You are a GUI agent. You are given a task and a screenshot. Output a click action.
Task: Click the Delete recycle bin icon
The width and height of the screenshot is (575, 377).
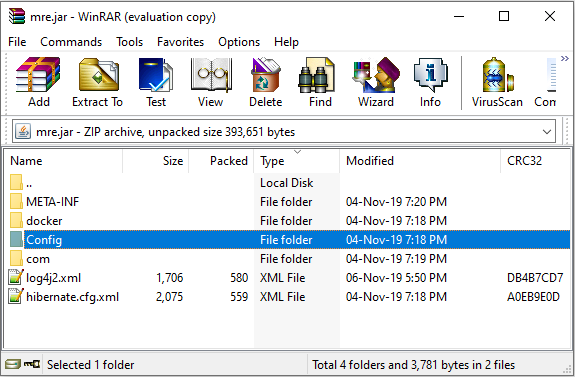coord(265,82)
